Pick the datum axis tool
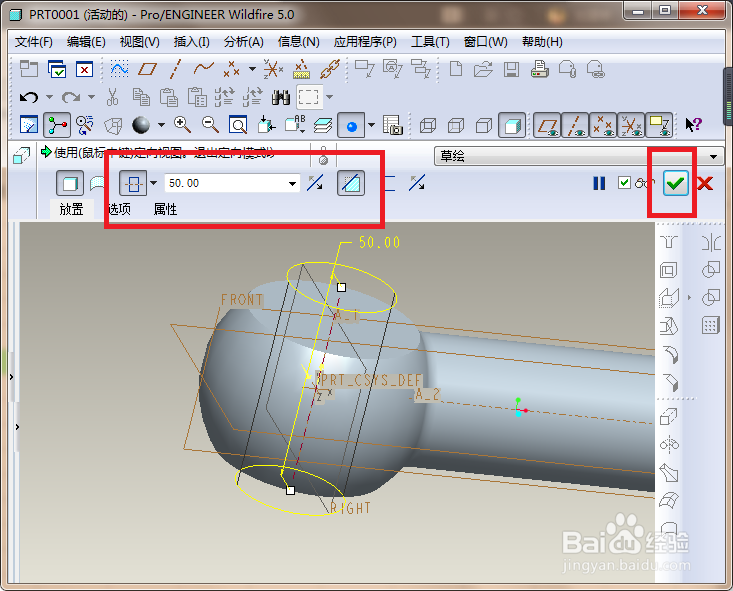The image size is (733, 591). click(x=175, y=69)
